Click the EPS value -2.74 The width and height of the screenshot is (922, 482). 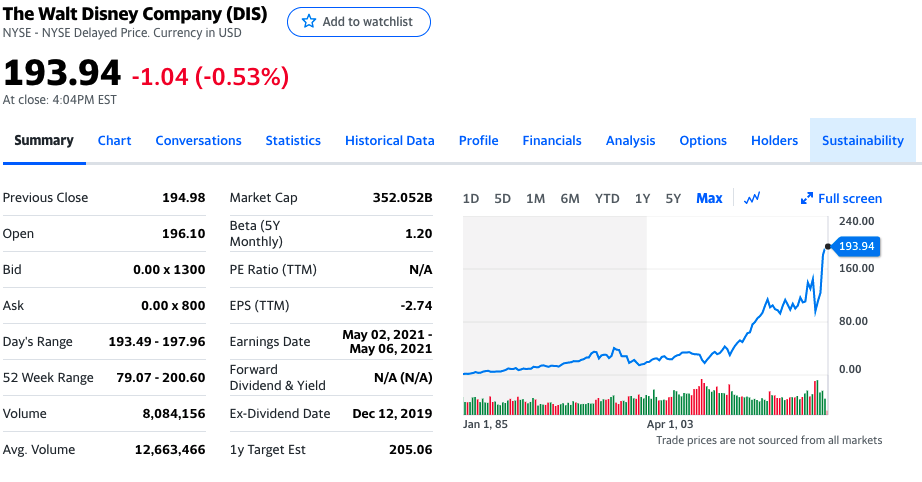coord(416,306)
